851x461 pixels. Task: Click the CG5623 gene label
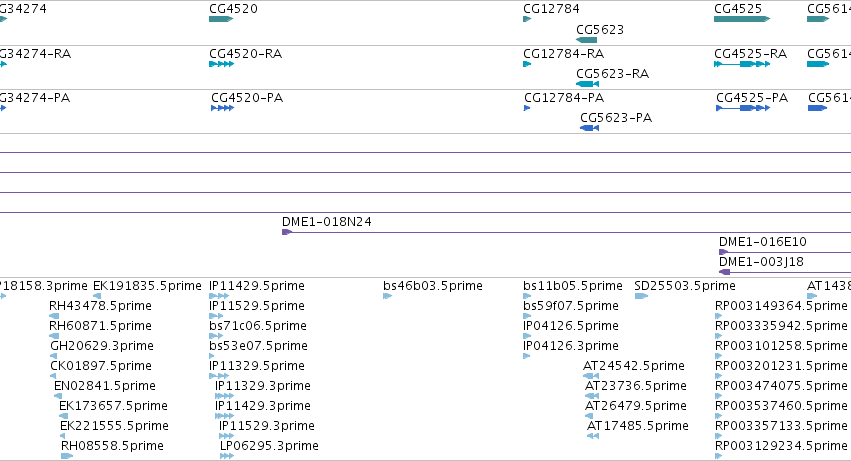(x=600, y=29)
